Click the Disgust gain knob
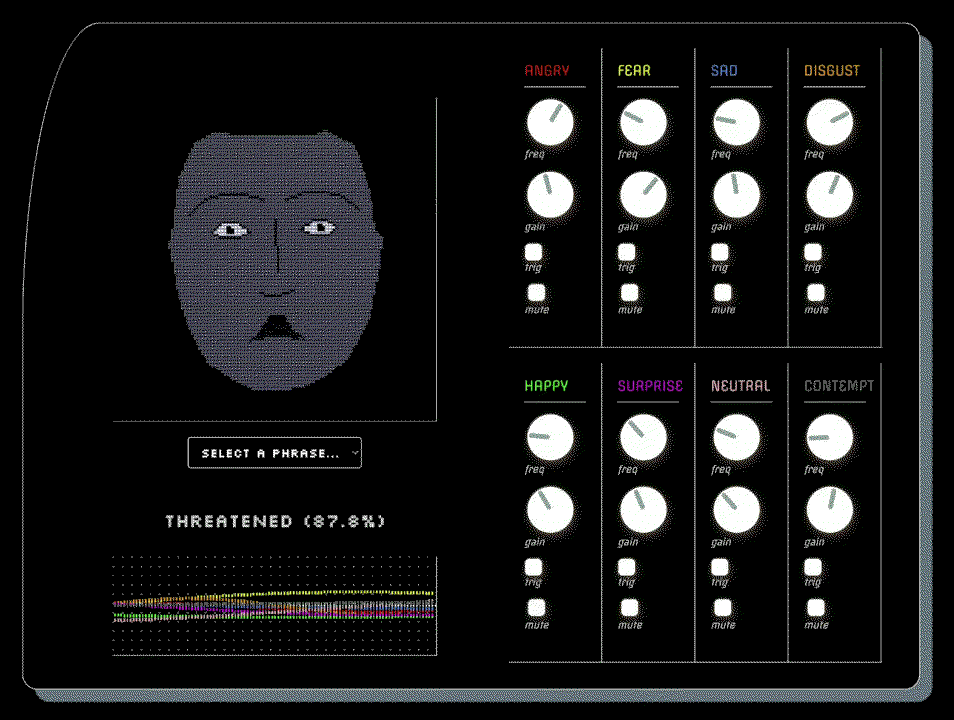This screenshot has width=954, height=720. coord(829,195)
